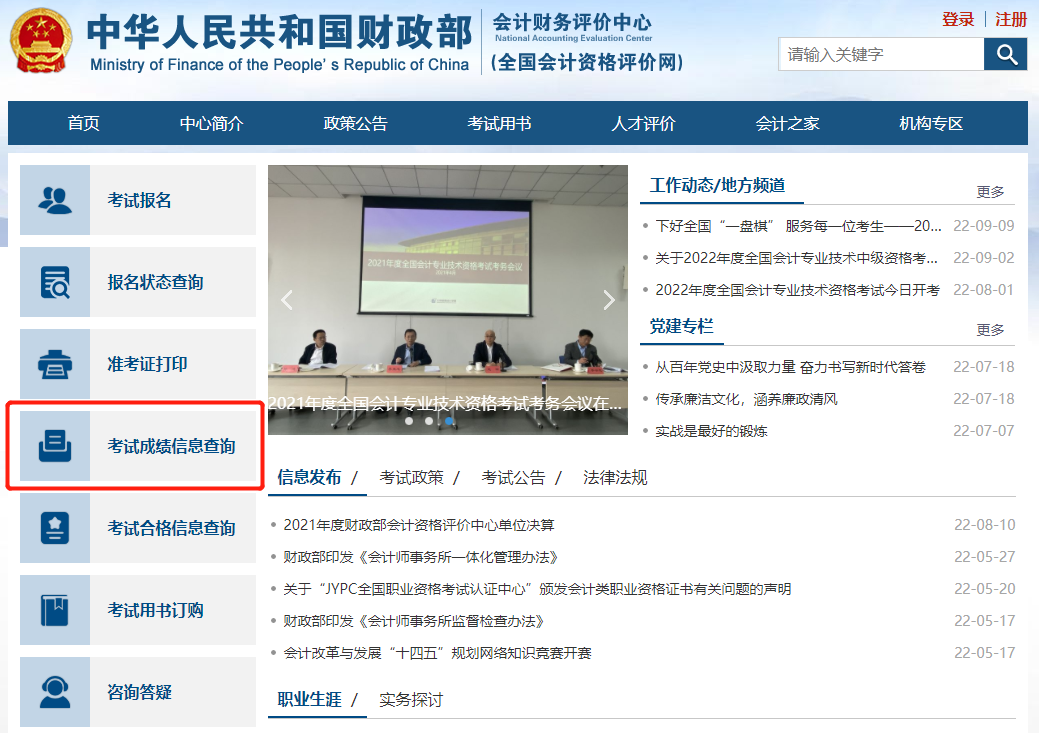Select the second carousel dot
Viewport: 1039px width, 733px height.
point(429,421)
